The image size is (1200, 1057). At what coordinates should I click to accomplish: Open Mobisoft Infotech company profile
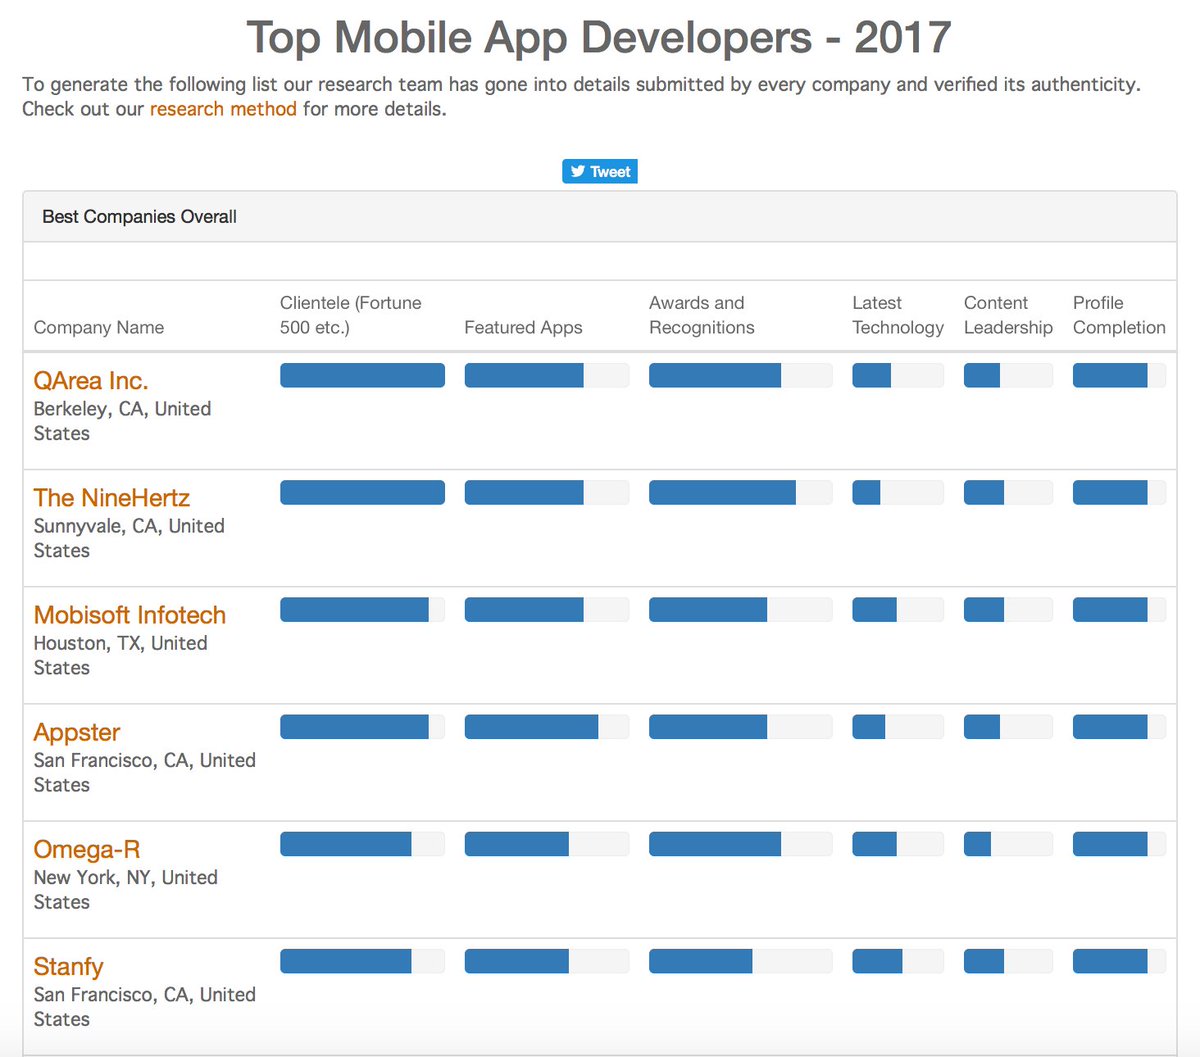click(x=130, y=615)
